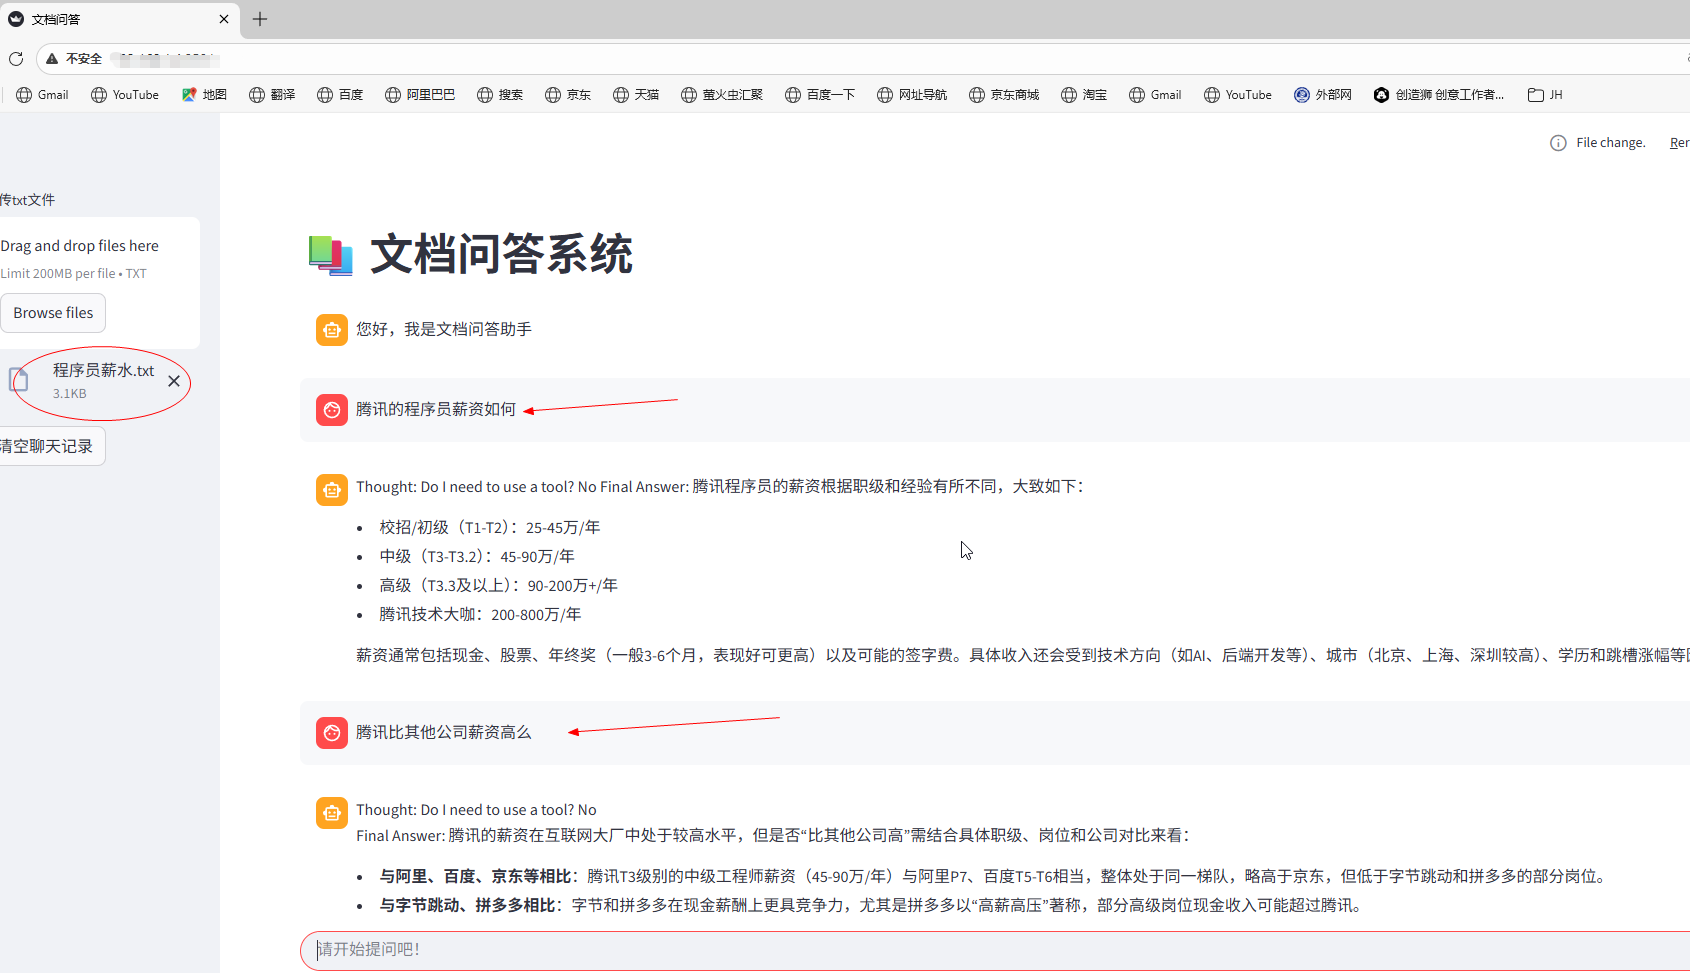
Task: Click assistant avatar beside first Thought answer
Action: pyautogui.click(x=332, y=490)
